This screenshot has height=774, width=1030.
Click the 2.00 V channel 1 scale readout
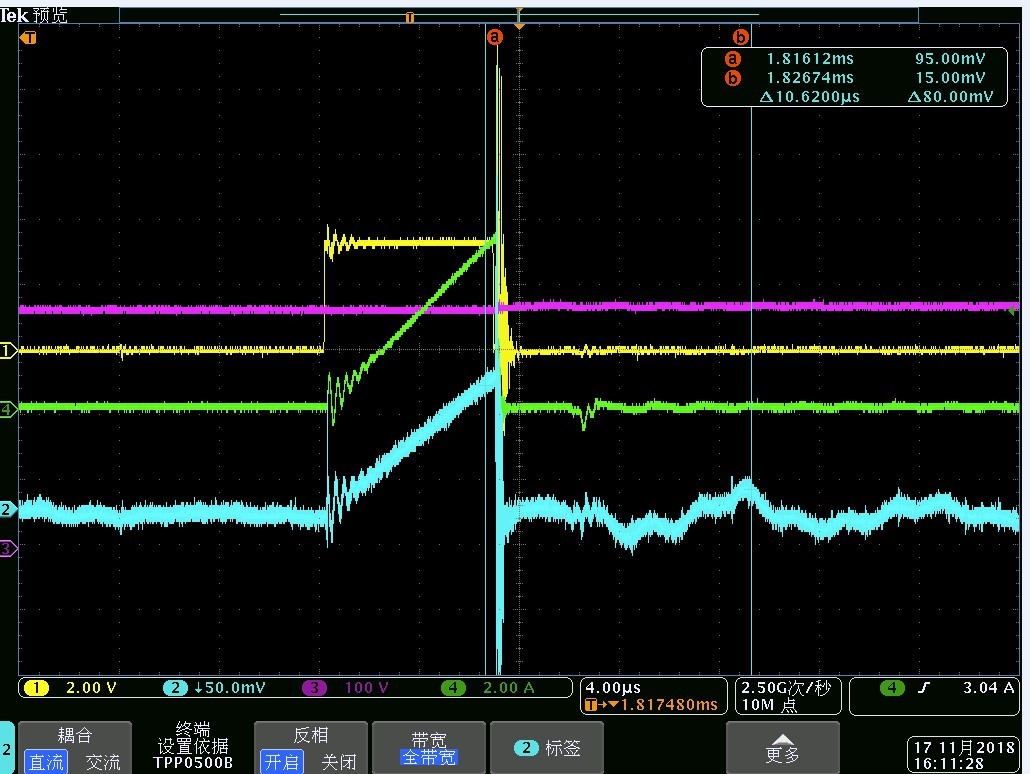click(x=91, y=688)
